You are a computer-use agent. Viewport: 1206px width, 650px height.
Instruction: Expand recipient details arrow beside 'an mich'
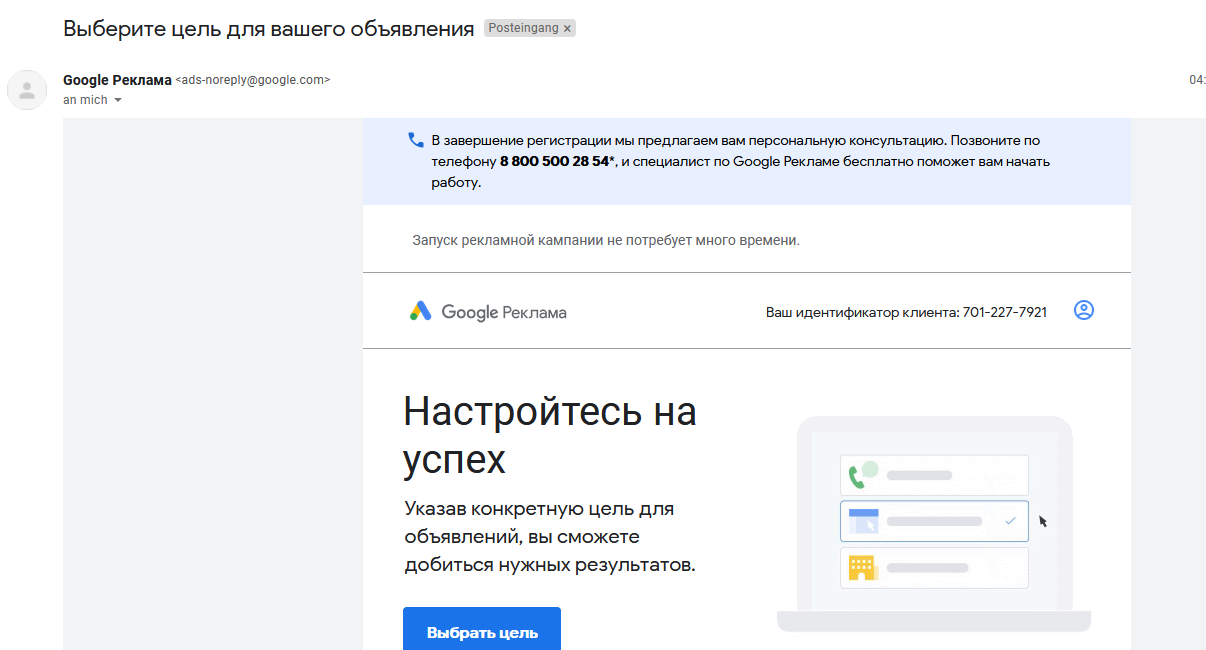pos(118,100)
